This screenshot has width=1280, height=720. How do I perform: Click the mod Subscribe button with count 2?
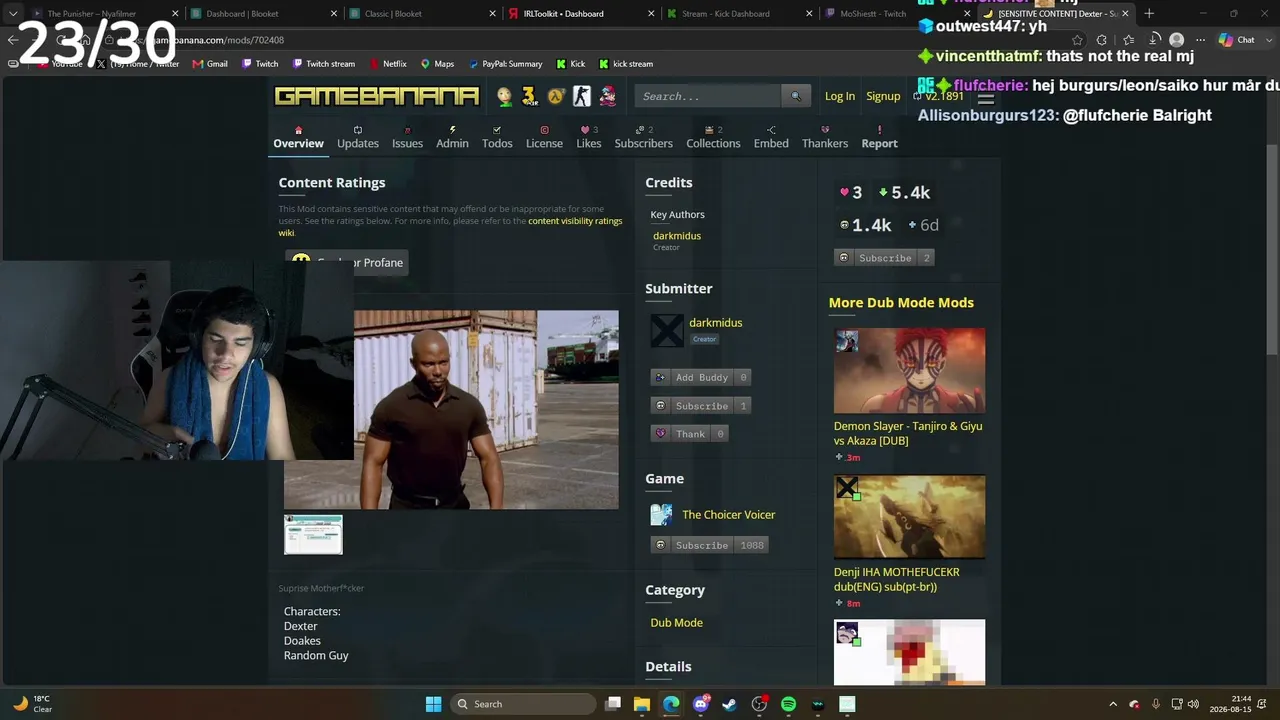[884, 258]
